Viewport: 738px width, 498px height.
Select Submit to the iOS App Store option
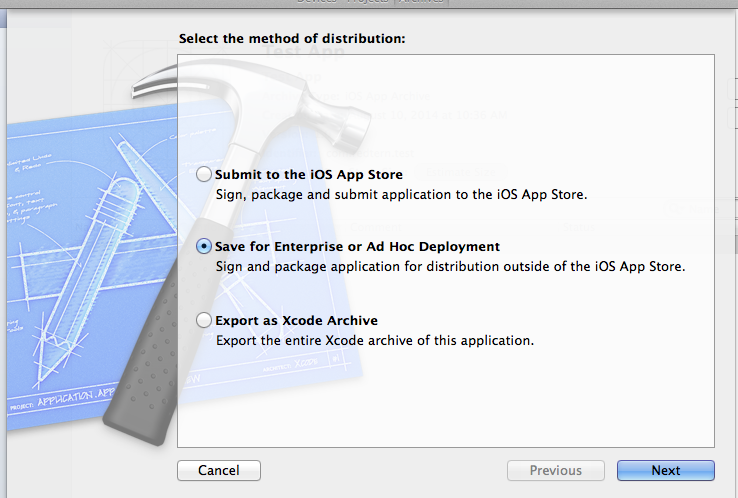pos(204,174)
